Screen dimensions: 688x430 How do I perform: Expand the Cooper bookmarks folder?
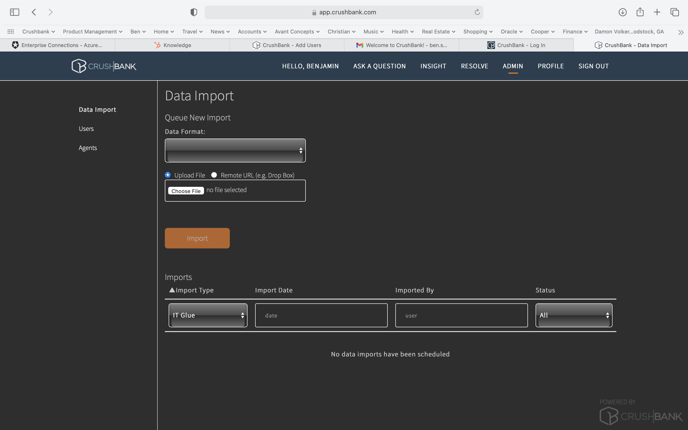[x=542, y=32]
